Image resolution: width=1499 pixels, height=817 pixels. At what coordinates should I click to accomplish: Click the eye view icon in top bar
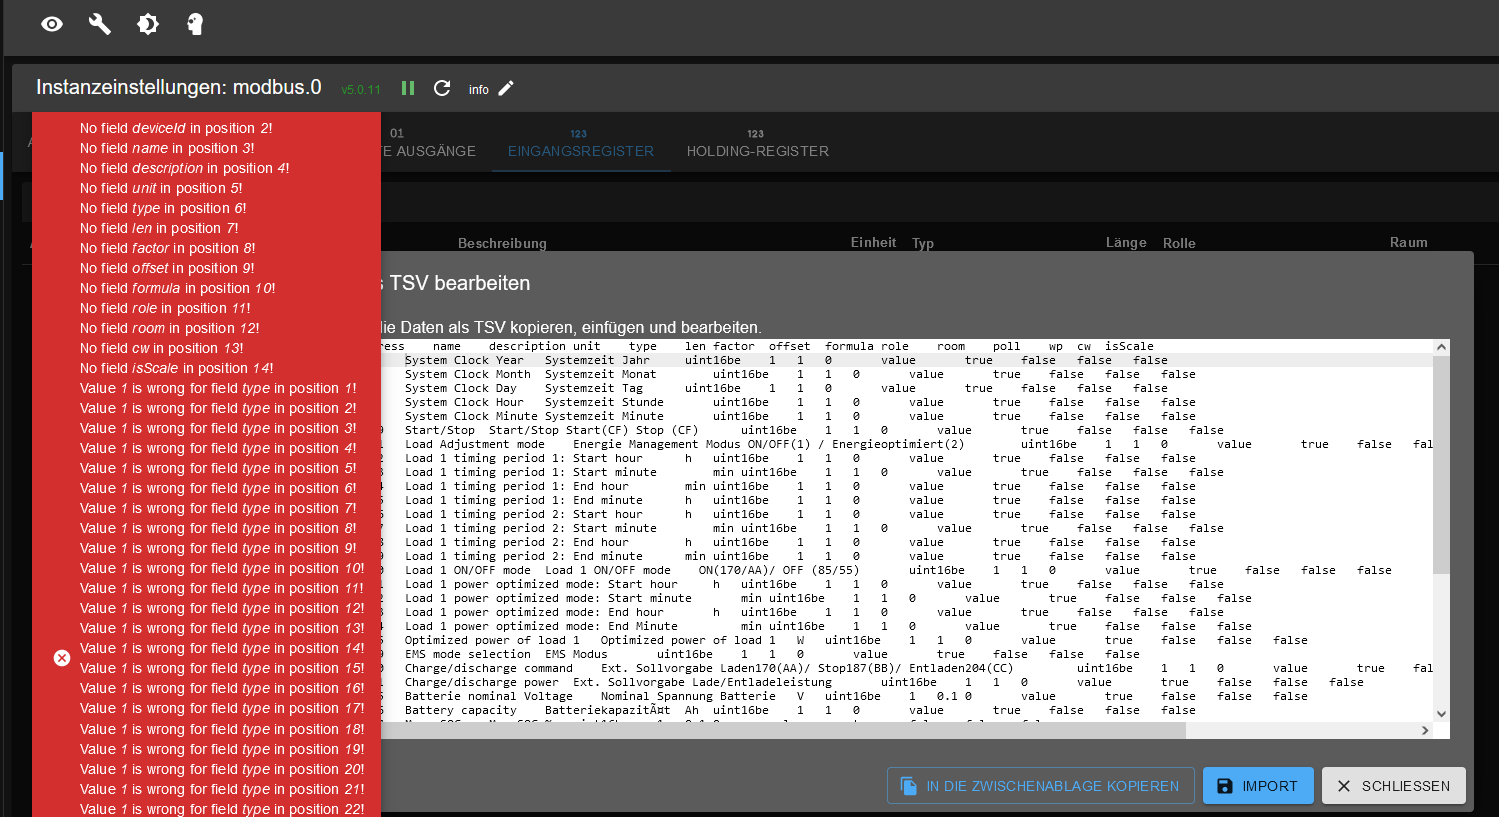click(52, 24)
